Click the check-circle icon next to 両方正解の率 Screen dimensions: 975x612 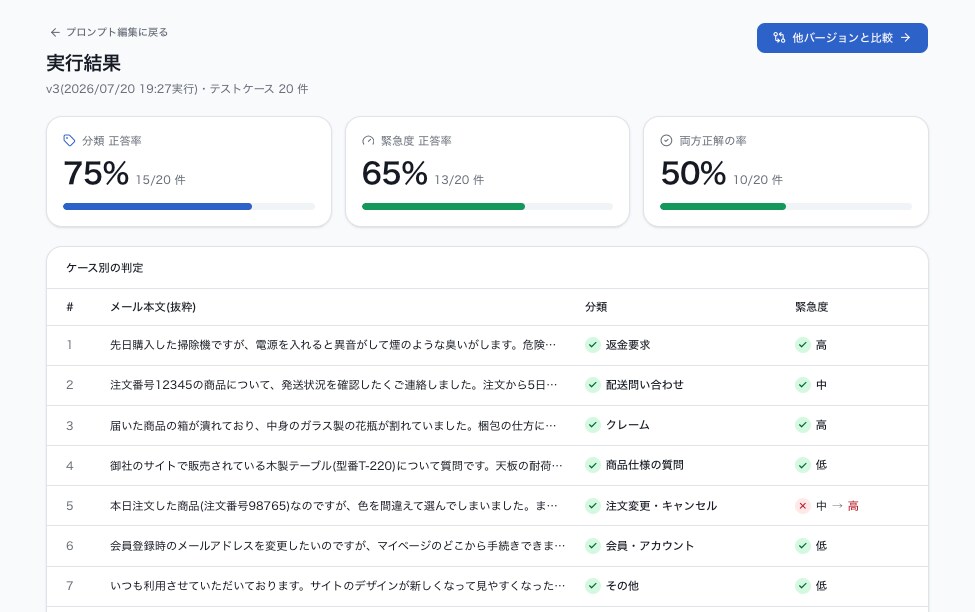coord(667,141)
